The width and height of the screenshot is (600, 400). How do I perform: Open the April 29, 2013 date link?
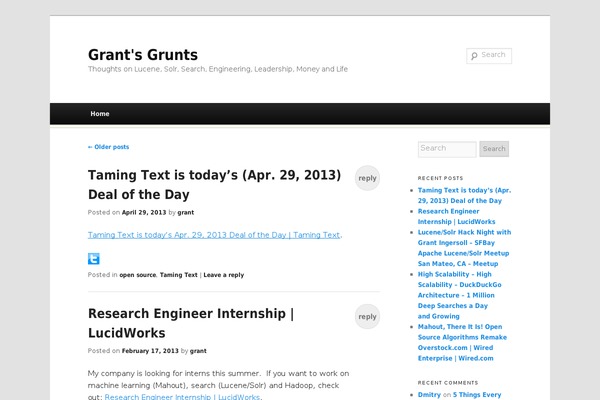[144, 212]
